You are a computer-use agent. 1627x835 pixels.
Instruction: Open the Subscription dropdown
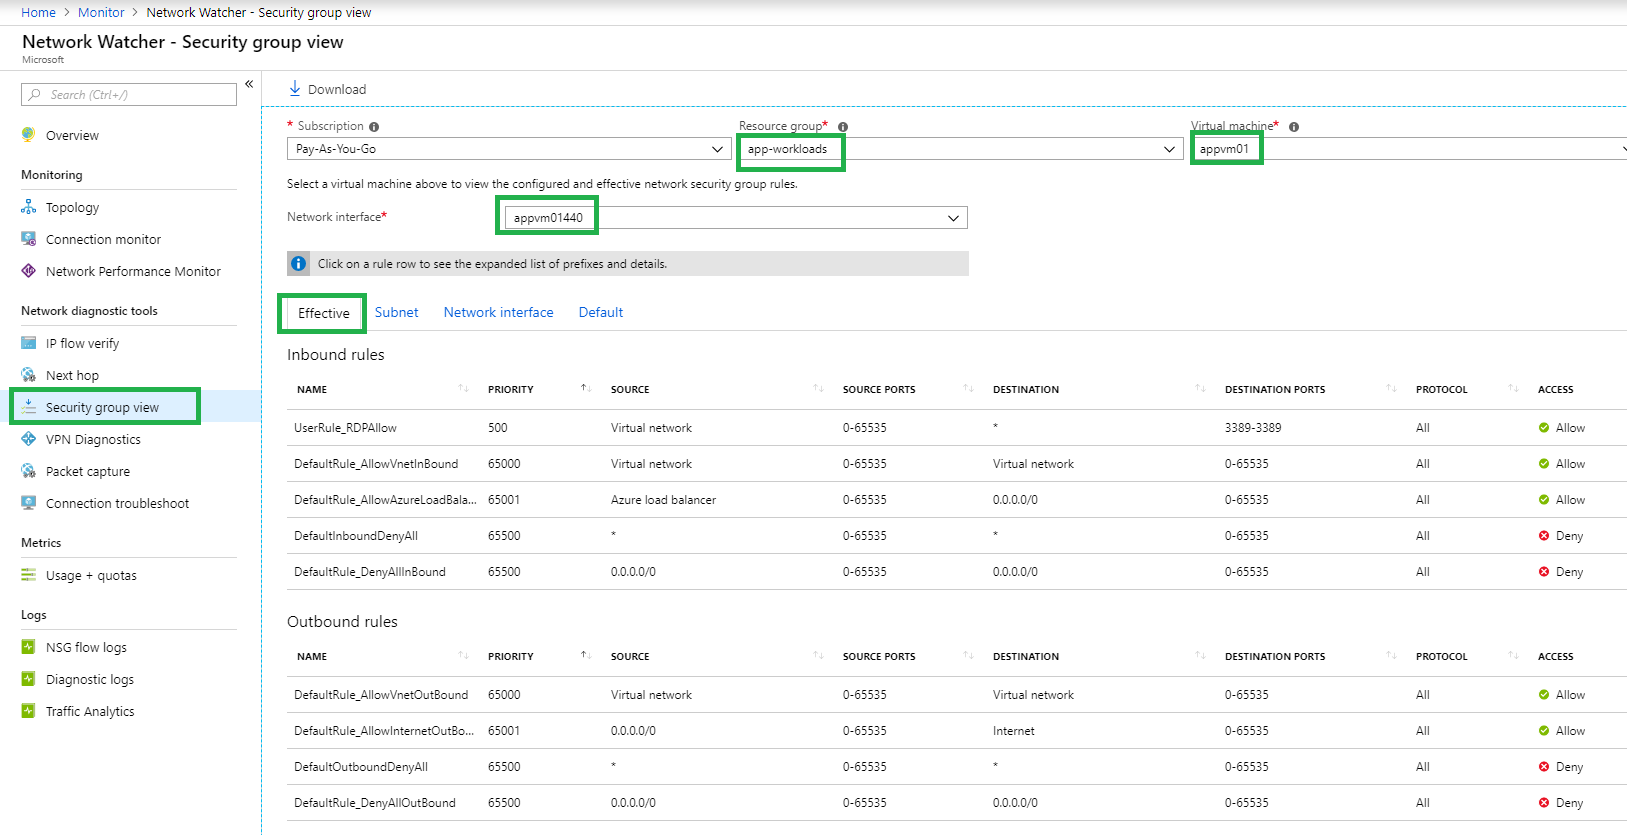tap(509, 149)
